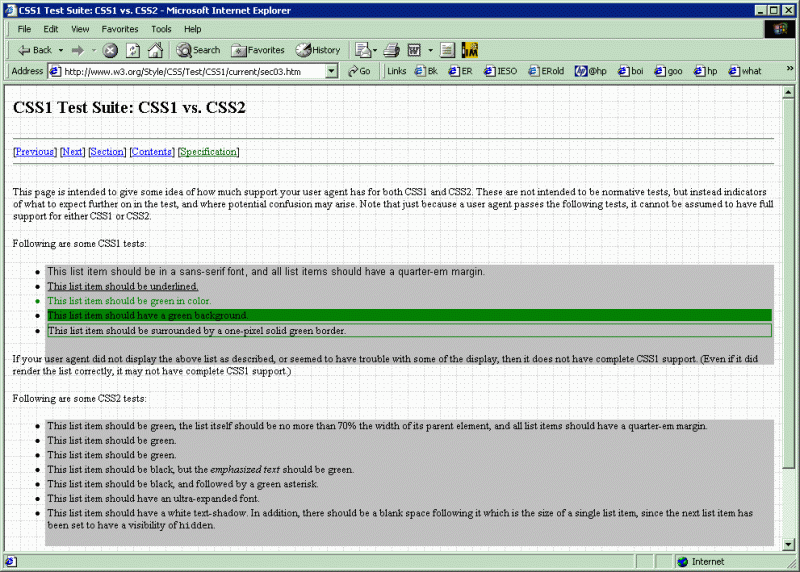Click the 'followed by a green asterisk' list item

(x=183, y=484)
